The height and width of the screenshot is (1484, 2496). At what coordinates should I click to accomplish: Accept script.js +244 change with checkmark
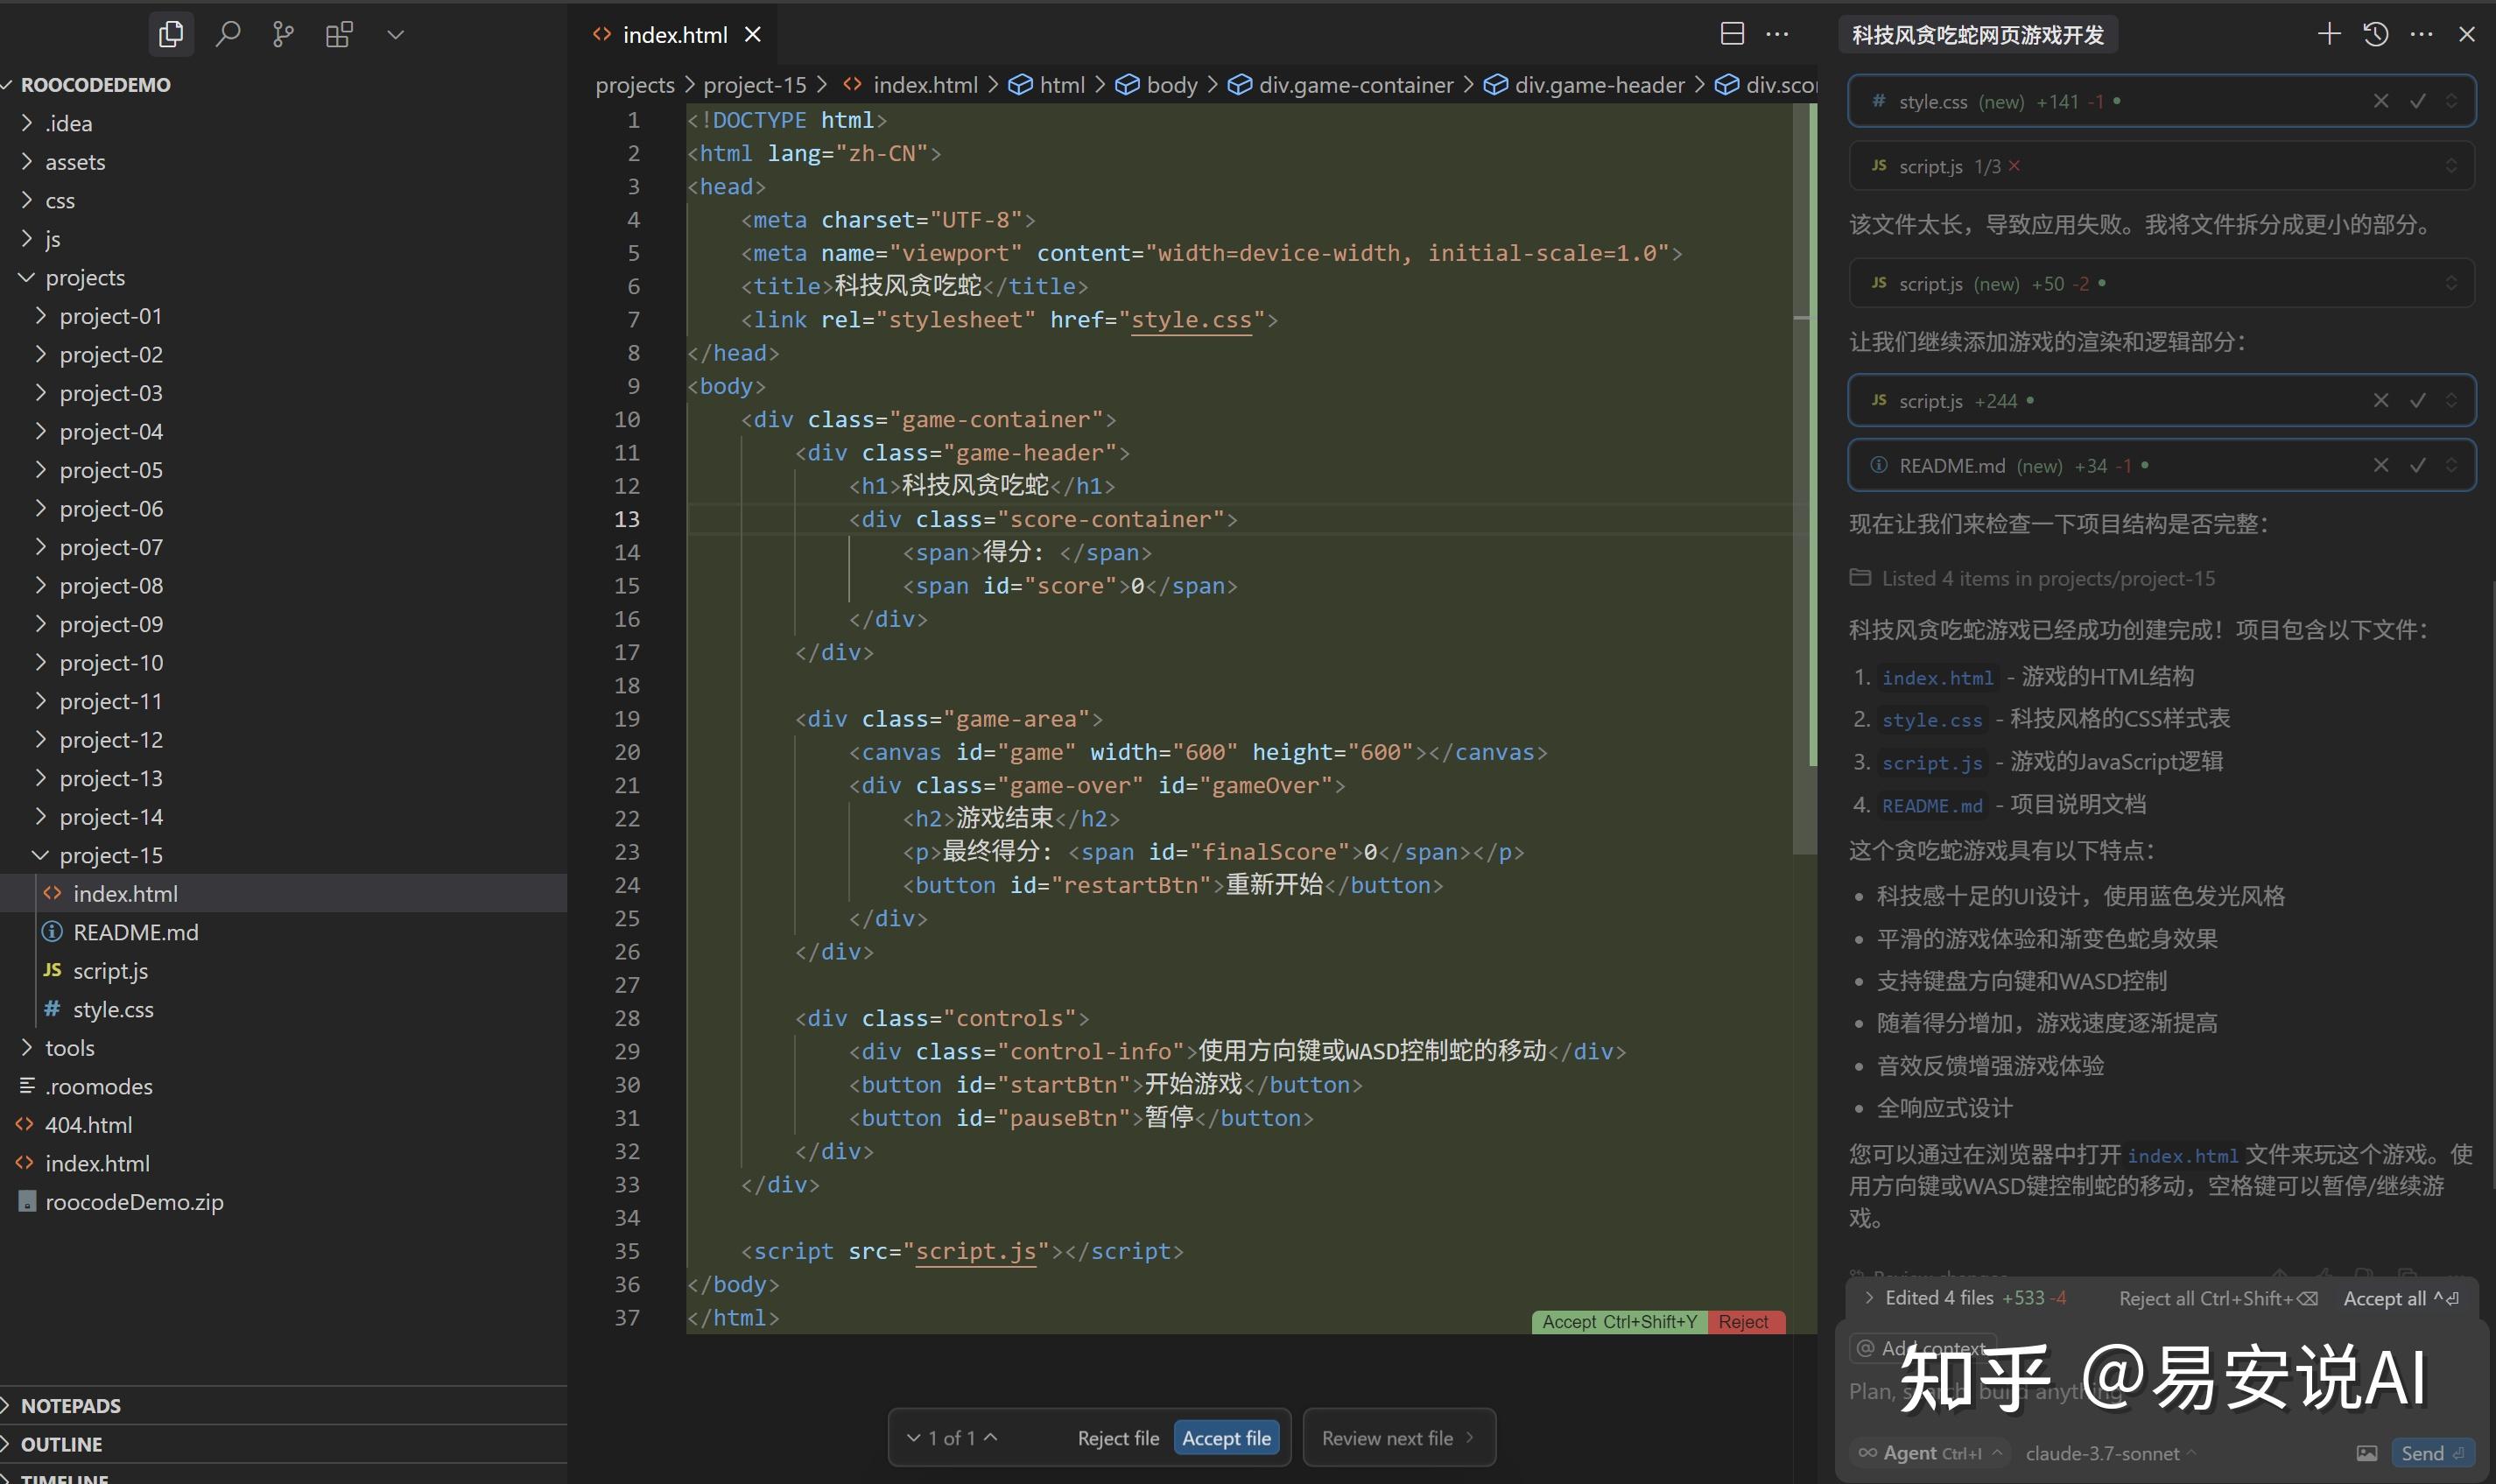click(2418, 400)
